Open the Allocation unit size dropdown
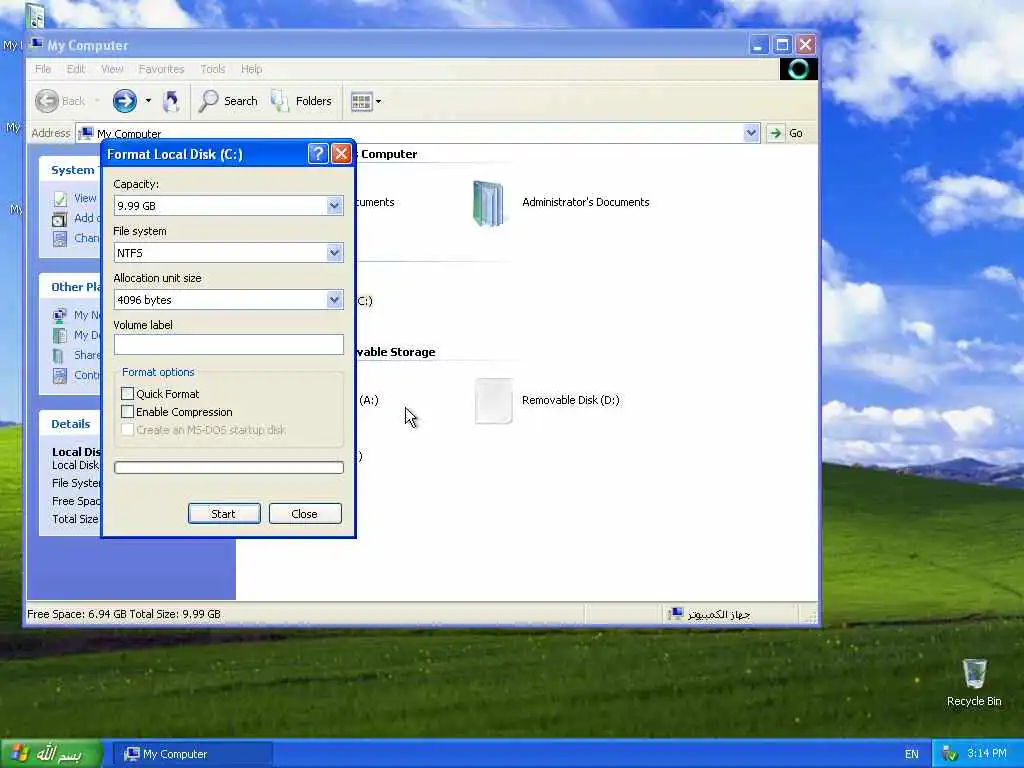The image size is (1024, 768). (334, 300)
